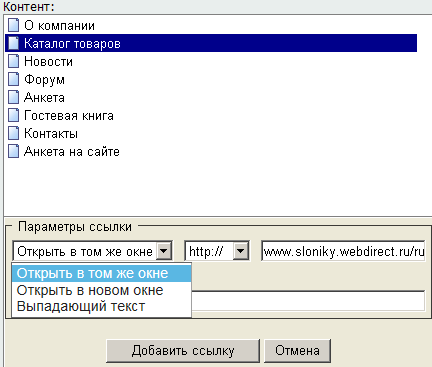
Task: Click the empty text field below URL
Action: tap(308, 301)
